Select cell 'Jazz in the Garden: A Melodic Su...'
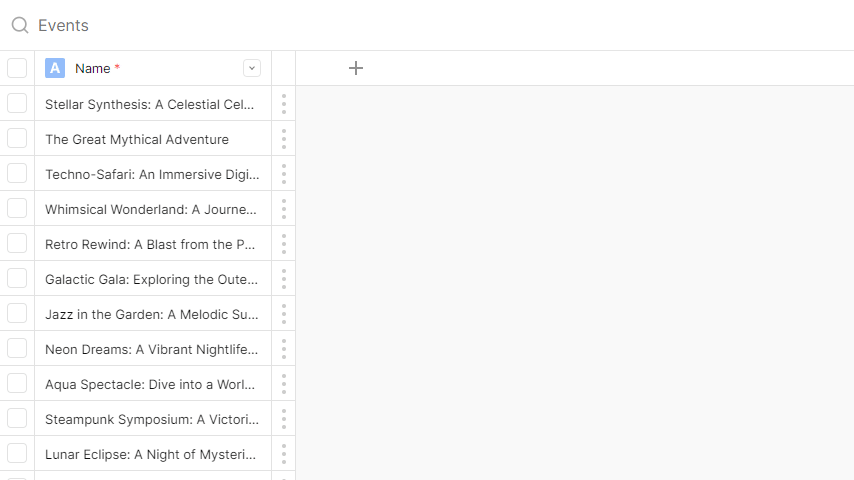Image resolution: width=854 pixels, height=480 pixels. [x=153, y=314]
